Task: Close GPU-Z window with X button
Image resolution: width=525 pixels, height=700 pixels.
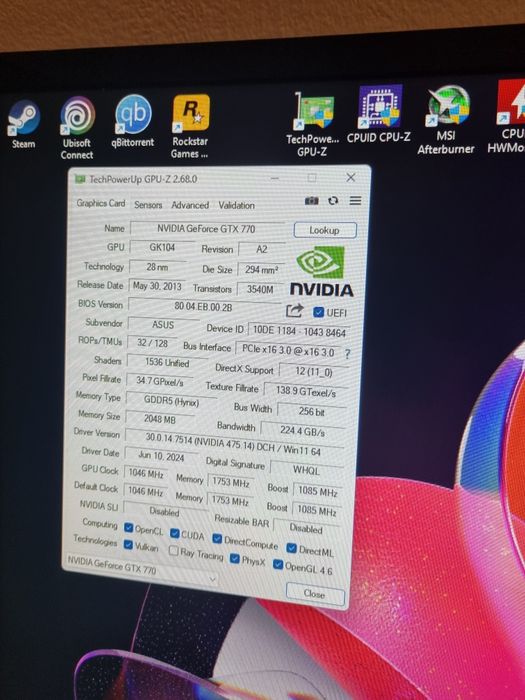Action: (351, 177)
